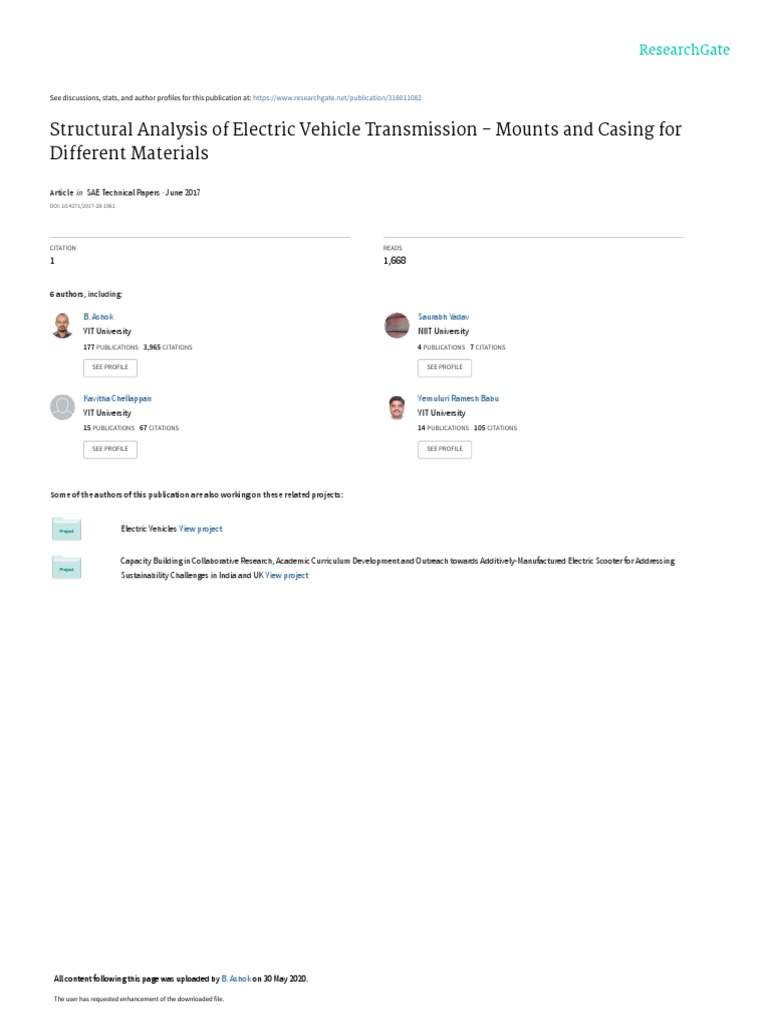Follow View project link for Electric Vehicles

tap(201, 528)
